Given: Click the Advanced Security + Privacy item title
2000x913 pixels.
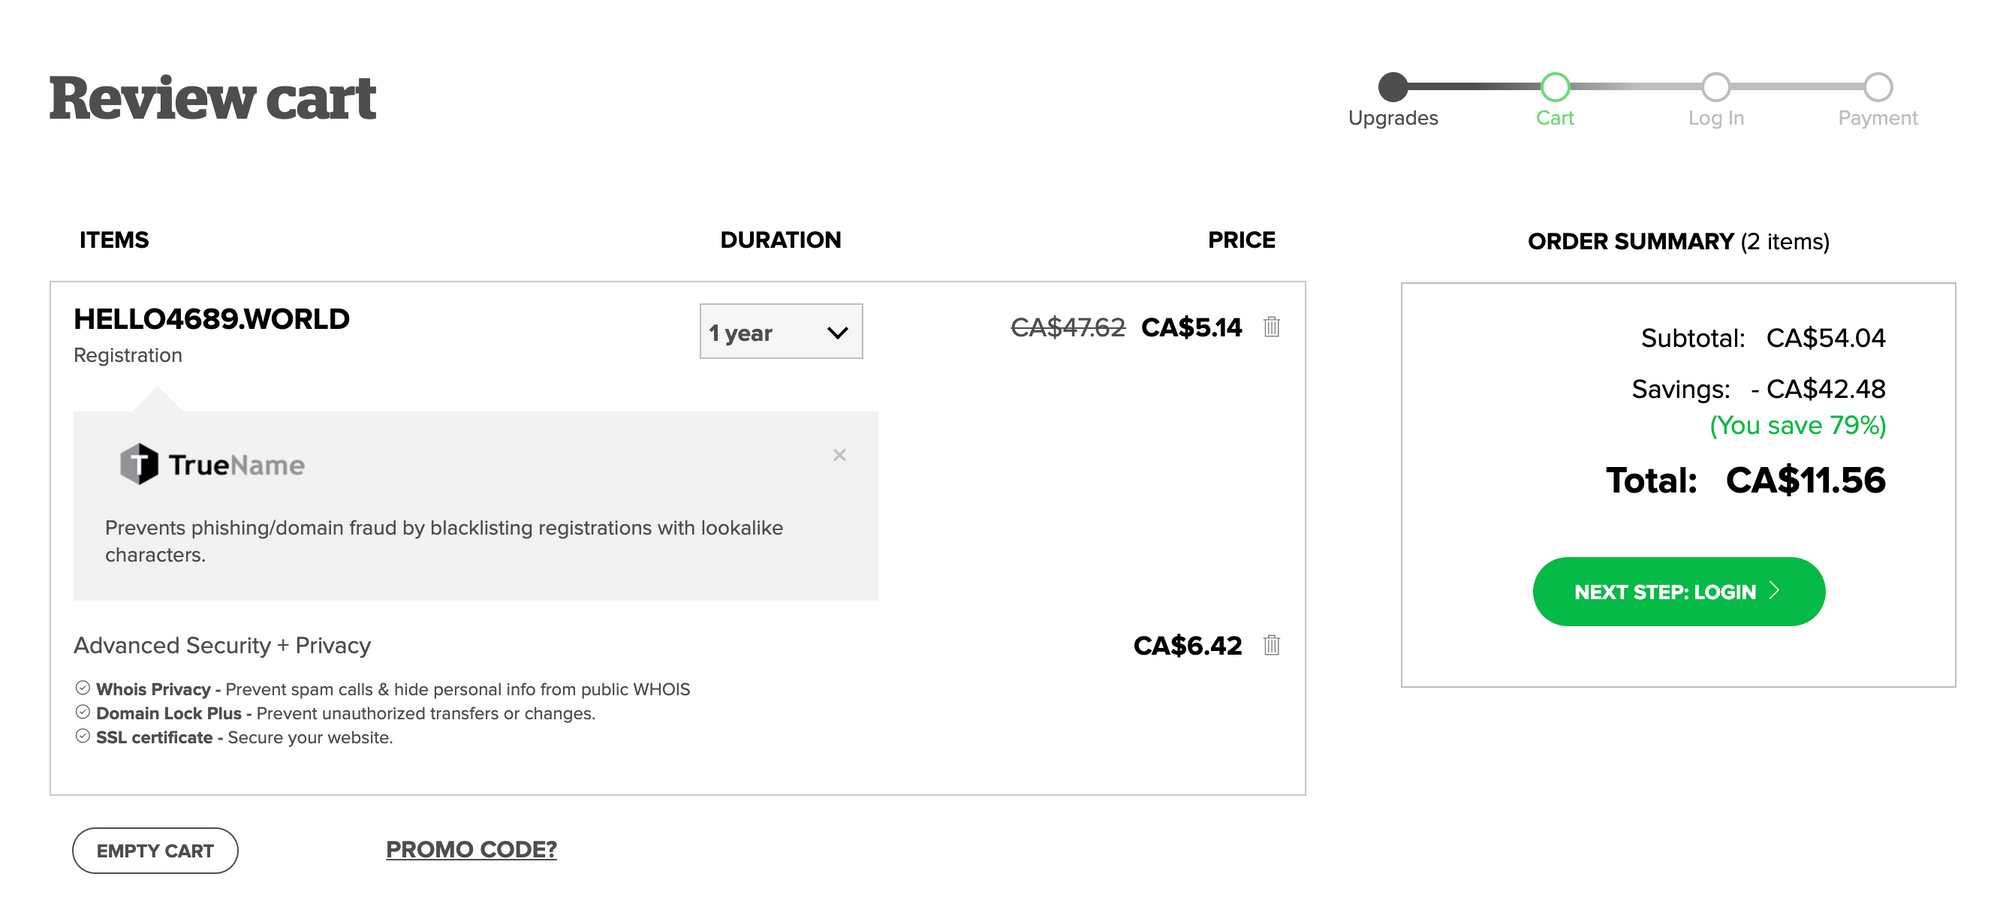Looking at the screenshot, I should pyautogui.click(x=222, y=646).
